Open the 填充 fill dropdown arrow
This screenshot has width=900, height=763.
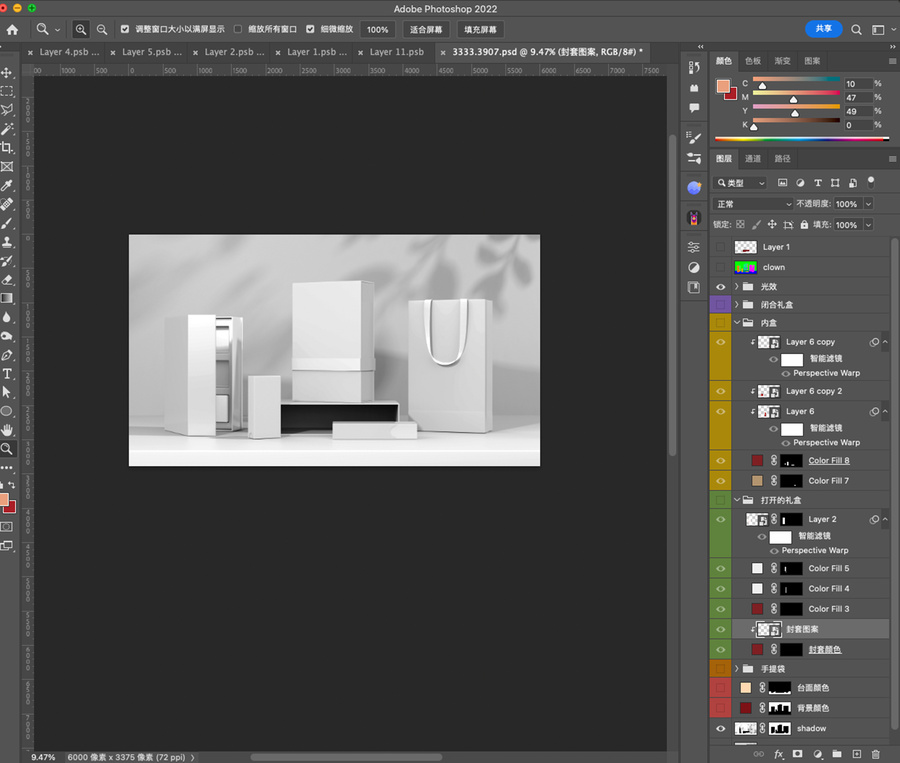pos(868,225)
